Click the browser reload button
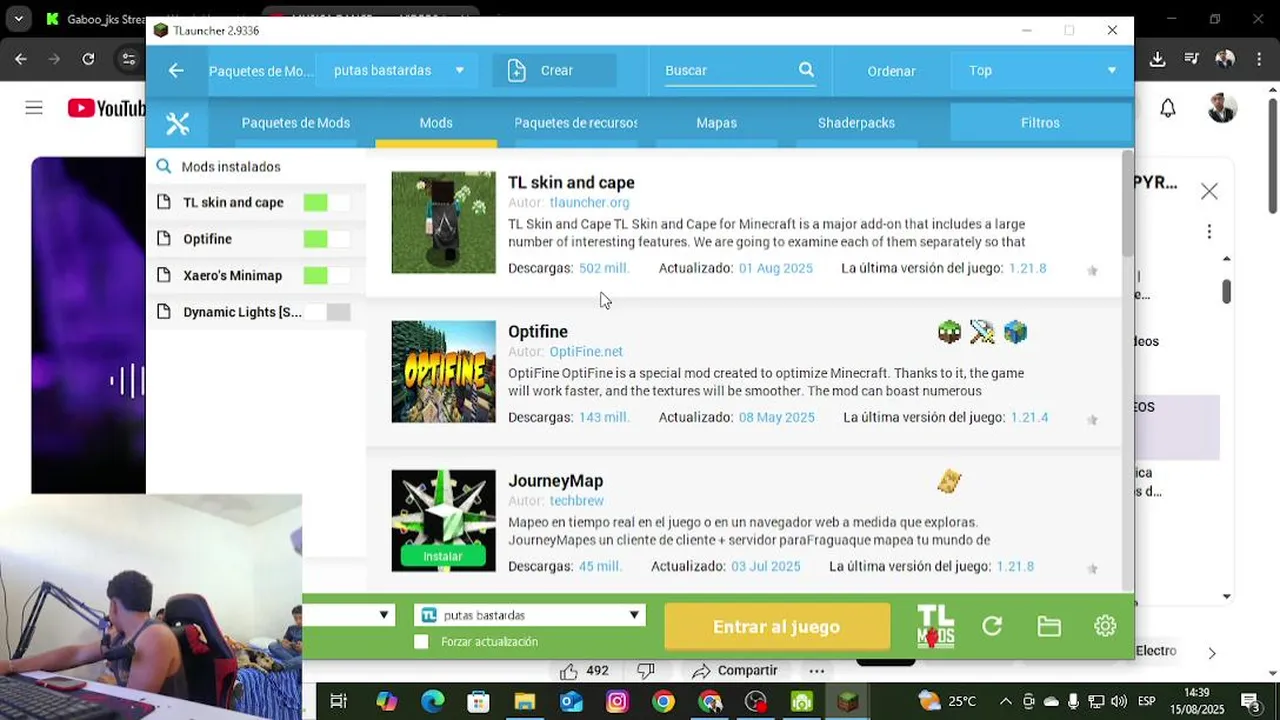The width and height of the screenshot is (1280, 720). (x=88, y=59)
